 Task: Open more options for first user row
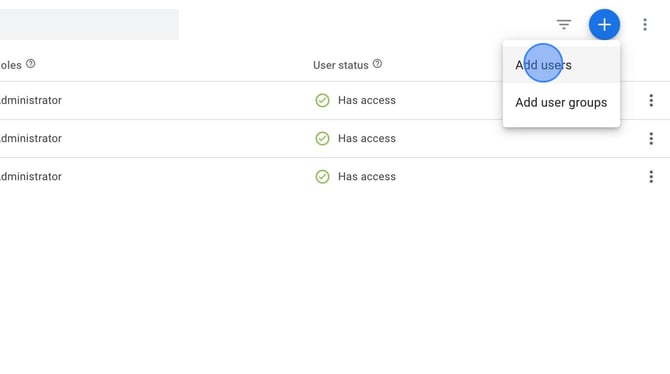point(651,100)
